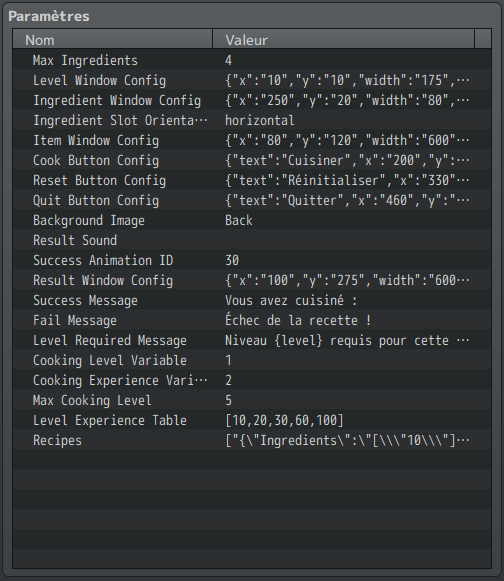This screenshot has width=504, height=581.
Task: Select the Result Window Config parameter
Action: [x=252, y=280]
